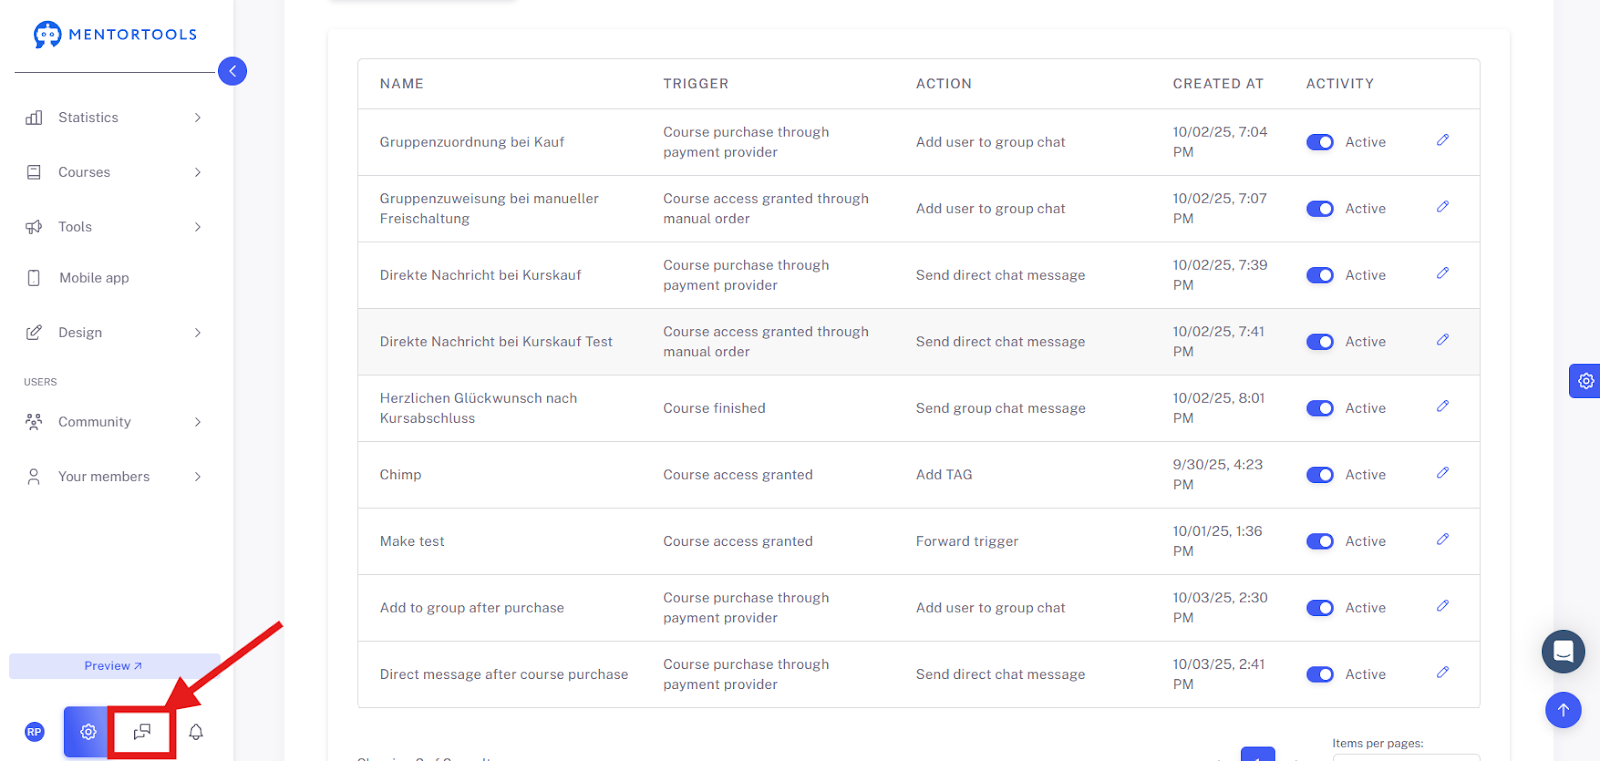1600x761 pixels.
Task: Open the settings gear in the bottom sidebar
Action: point(88,732)
